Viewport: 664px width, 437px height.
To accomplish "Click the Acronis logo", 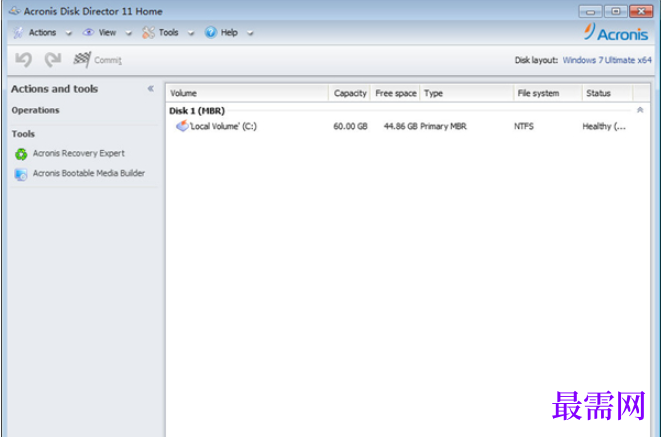I will [x=616, y=33].
